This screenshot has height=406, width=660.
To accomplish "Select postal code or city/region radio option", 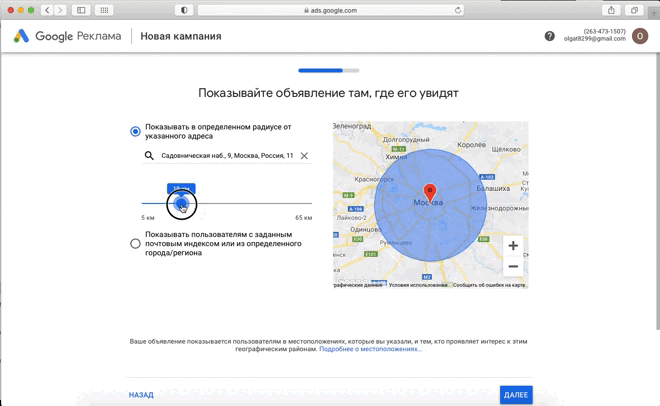I will pyautogui.click(x=135, y=244).
